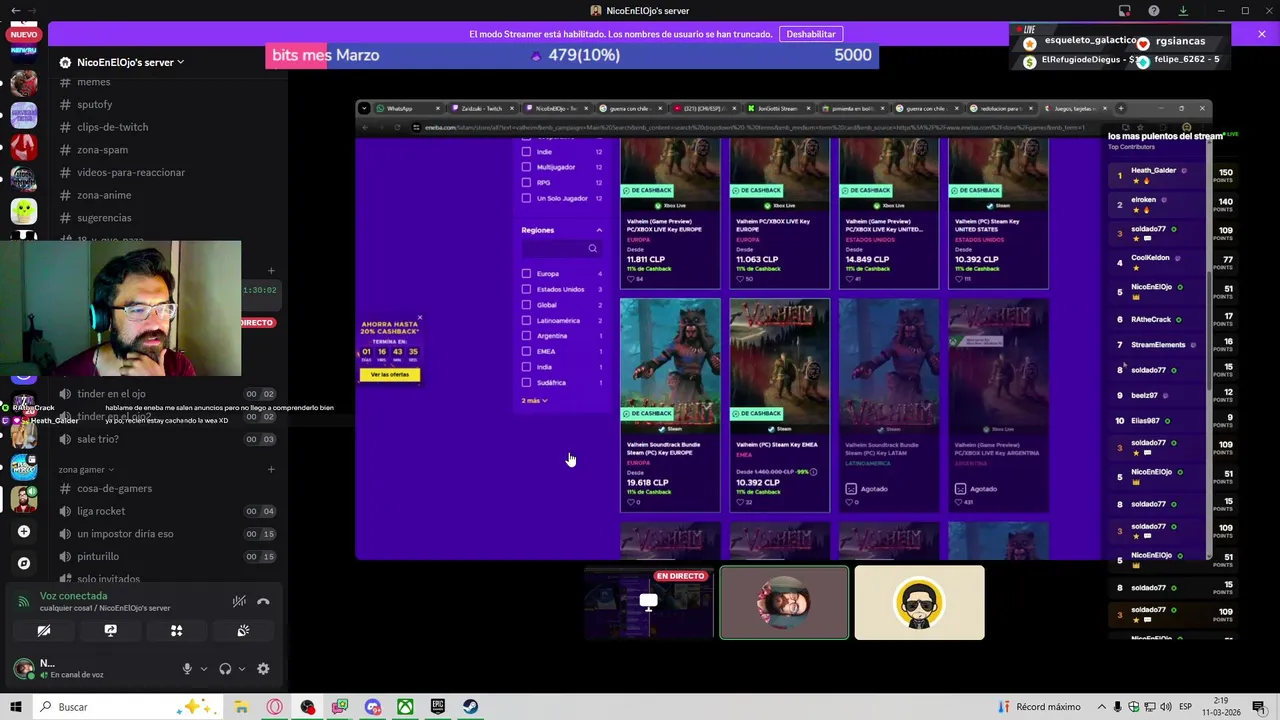Close the cashback promo popup
This screenshot has width=1280, height=720.
(420, 318)
